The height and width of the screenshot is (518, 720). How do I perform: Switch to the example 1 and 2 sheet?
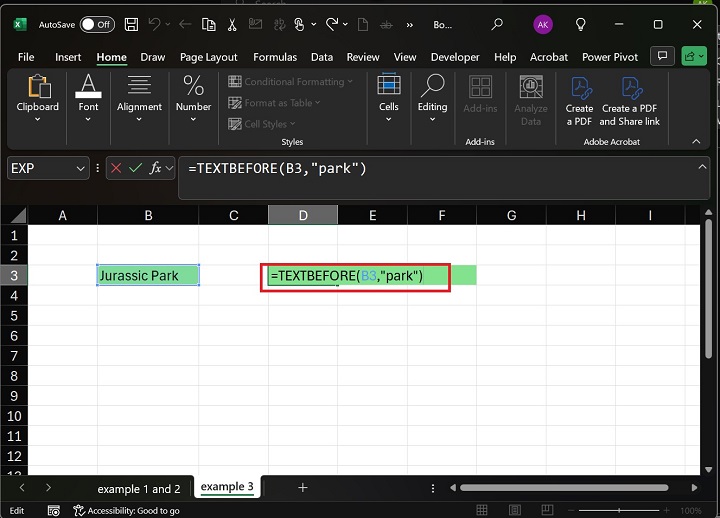point(139,488)
